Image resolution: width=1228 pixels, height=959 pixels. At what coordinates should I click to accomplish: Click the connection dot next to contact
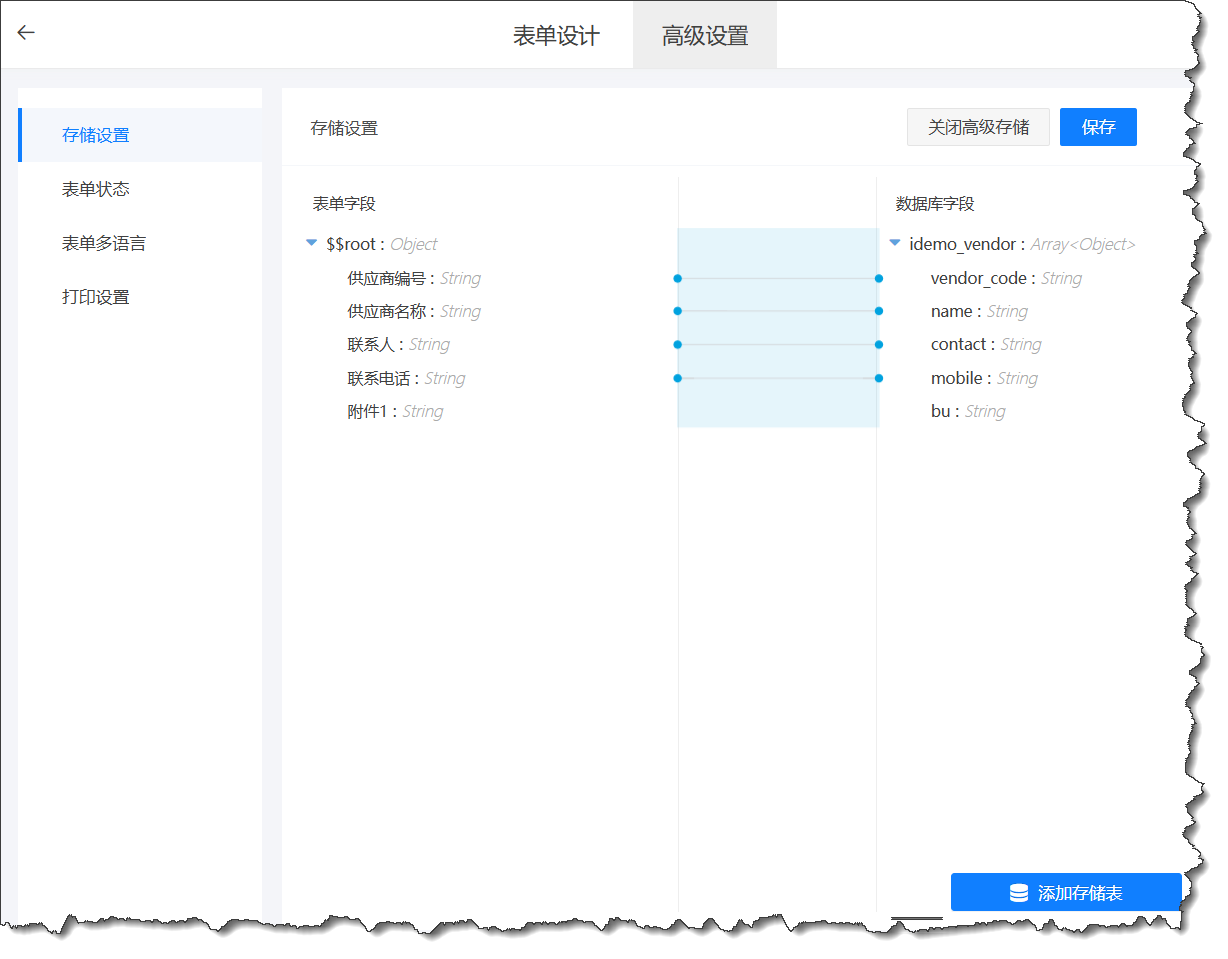pos(879,344)
